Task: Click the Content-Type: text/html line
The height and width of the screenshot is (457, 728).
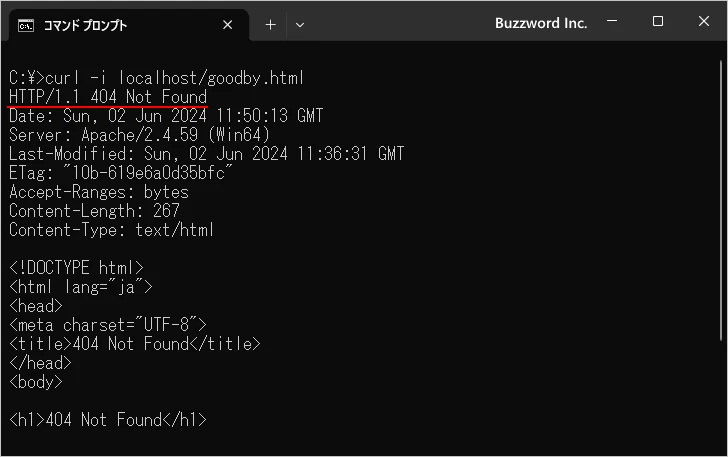Action: pyautogui.click(x=111, y=230)
